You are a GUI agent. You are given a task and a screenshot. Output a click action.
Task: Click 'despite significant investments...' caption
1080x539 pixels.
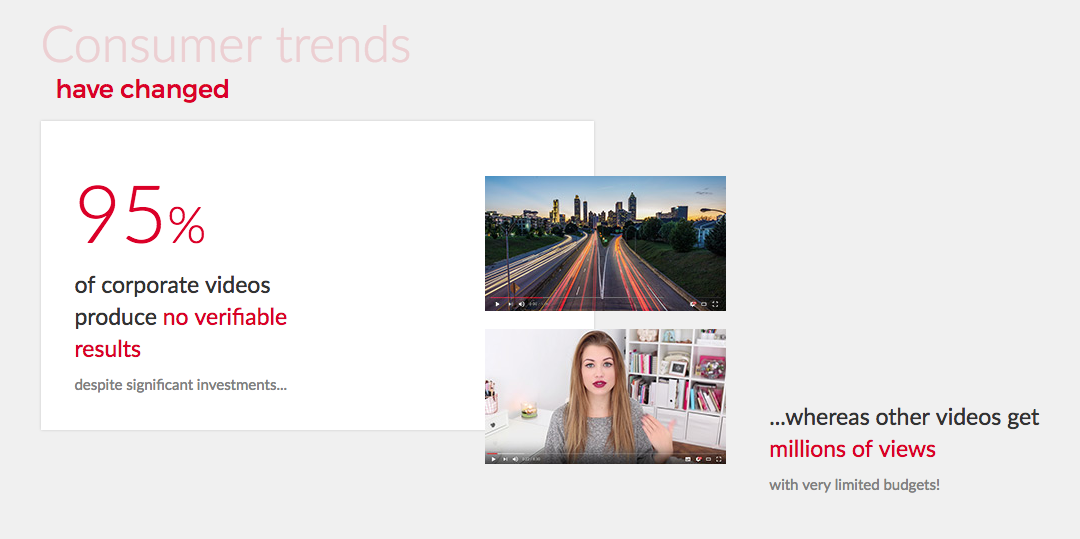point(180,385)
